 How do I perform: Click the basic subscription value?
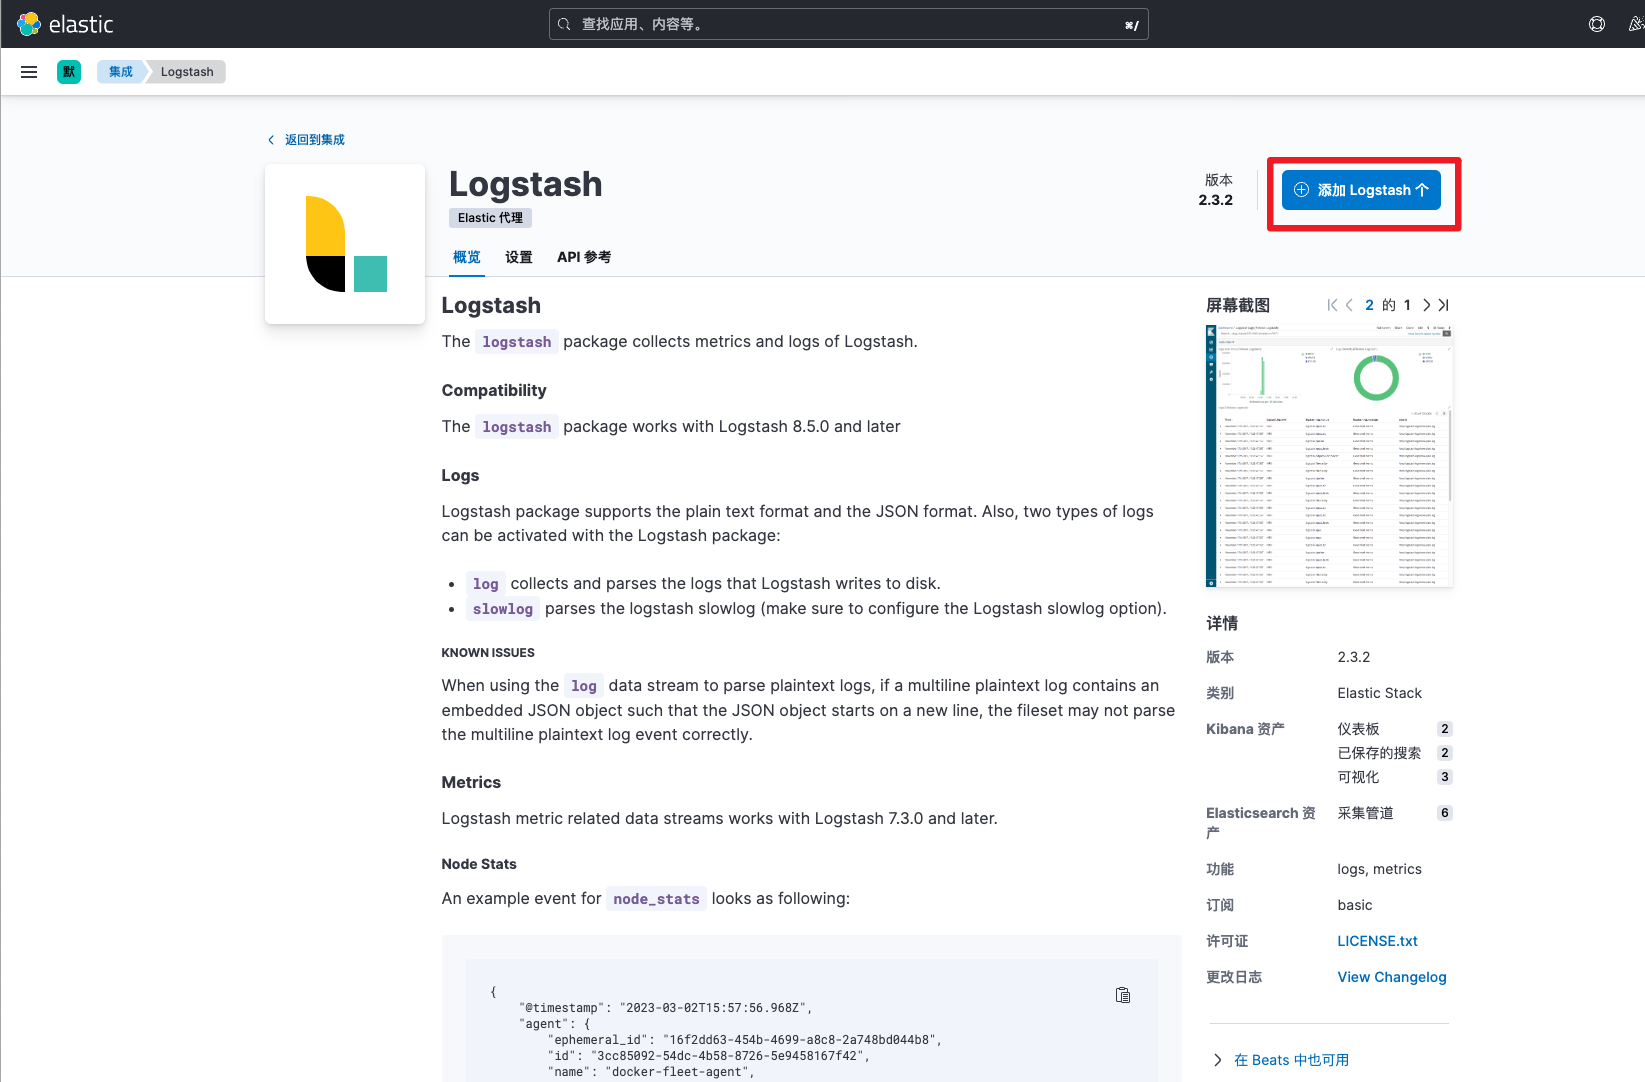tap(1355, 905)
